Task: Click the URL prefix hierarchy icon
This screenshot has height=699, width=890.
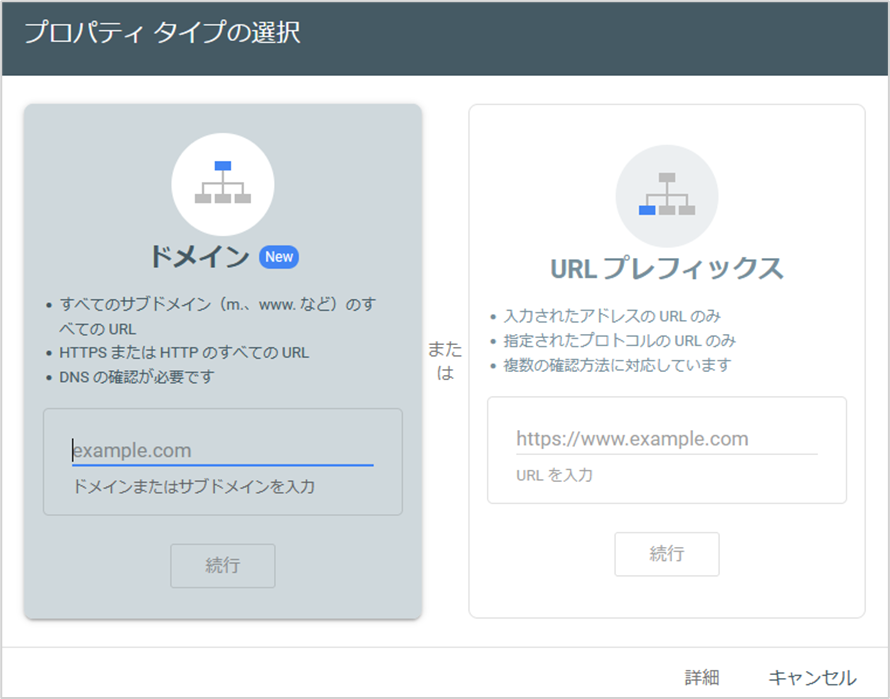Action: pyautogui.click(x=667, y=196)
